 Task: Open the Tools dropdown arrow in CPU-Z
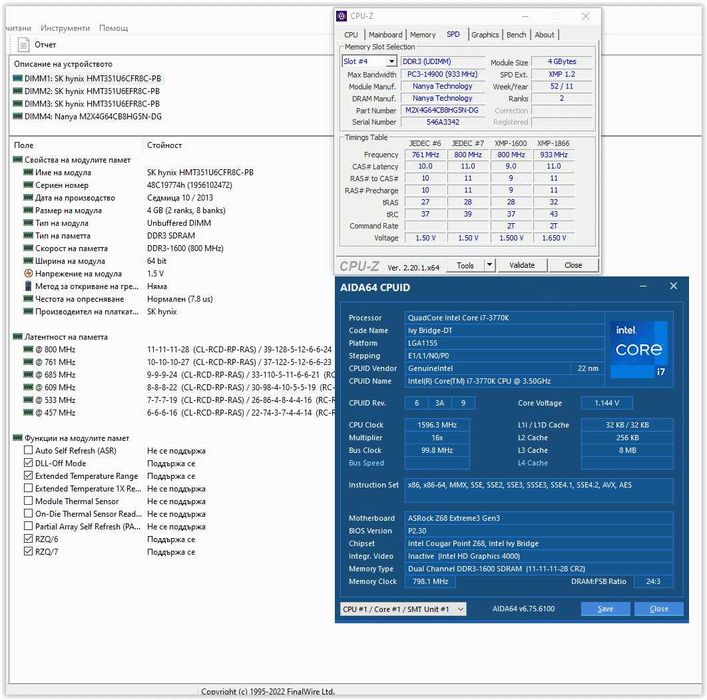490,265
